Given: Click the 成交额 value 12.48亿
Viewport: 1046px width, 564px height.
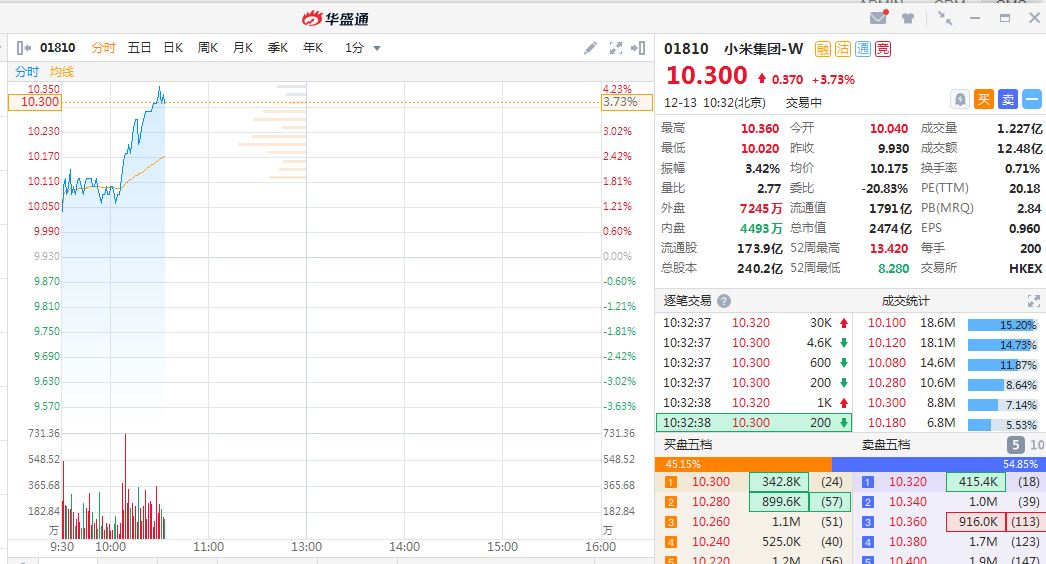Looking at the screenshot, I should (x=1019, y=148).
